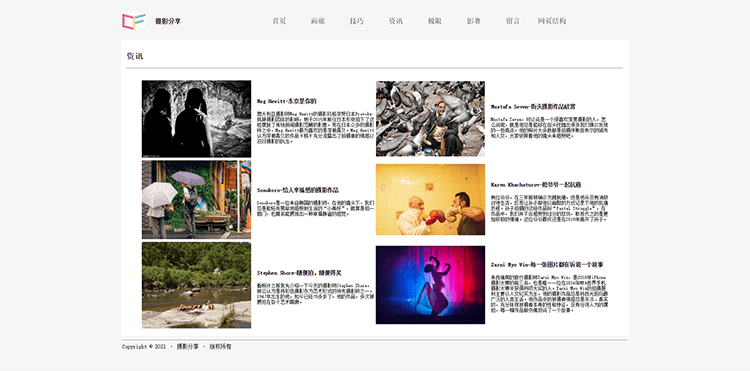Open the black-and-white silhouette photo thumbnail
750x371 pixels.
click(x=196, y=119)
